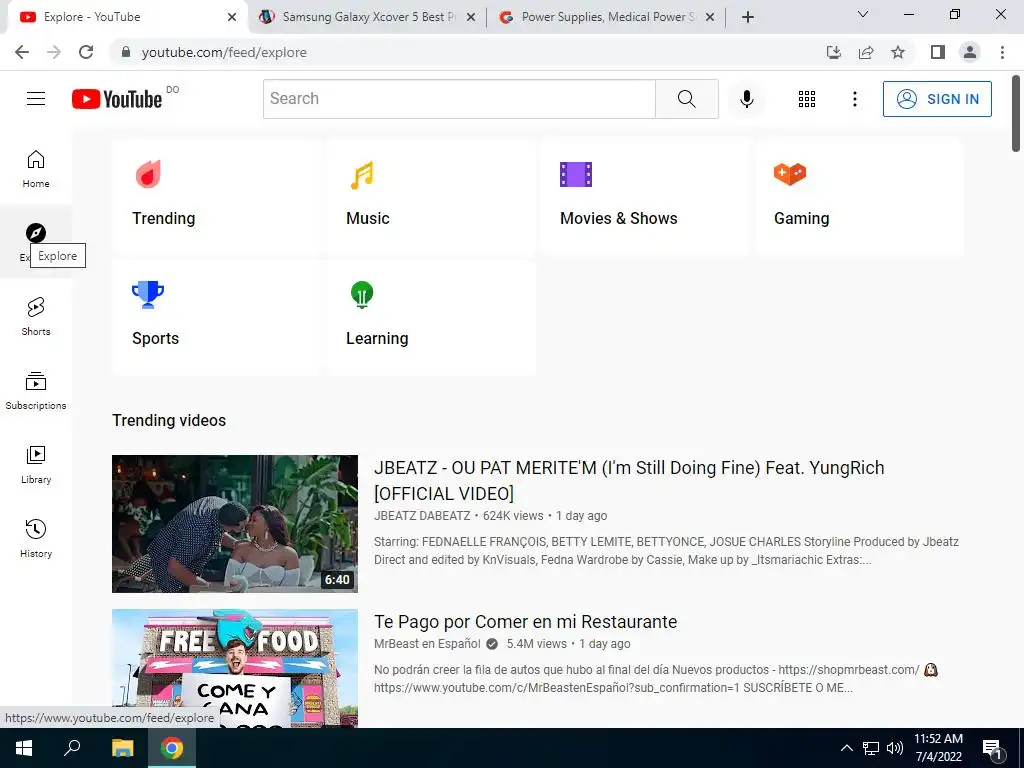The width and height of the screenshot is (1024, 768).
Task: Switch to the Power Supplies tab
Action: (x=608, y=17)
